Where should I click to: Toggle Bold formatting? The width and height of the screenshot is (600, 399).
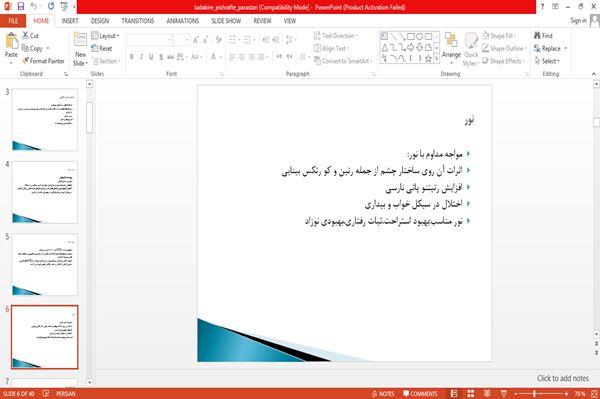tap(132, 57)
